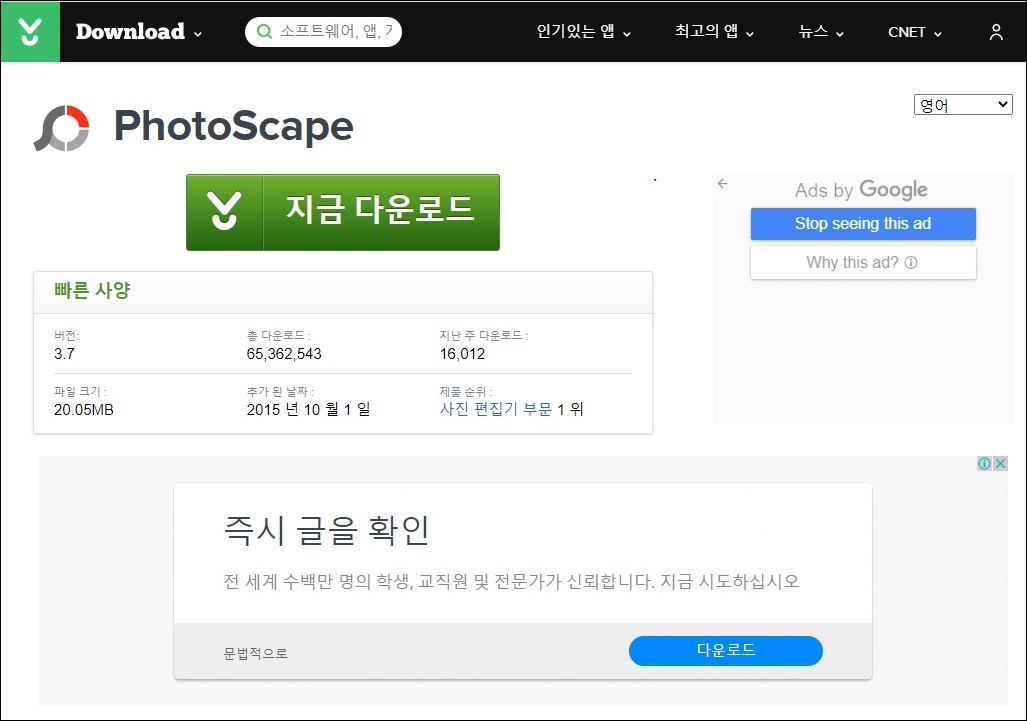Click the 빠른 사양 heading
The width and height of the screenshot is (1027, 721).
click(92, 290)
